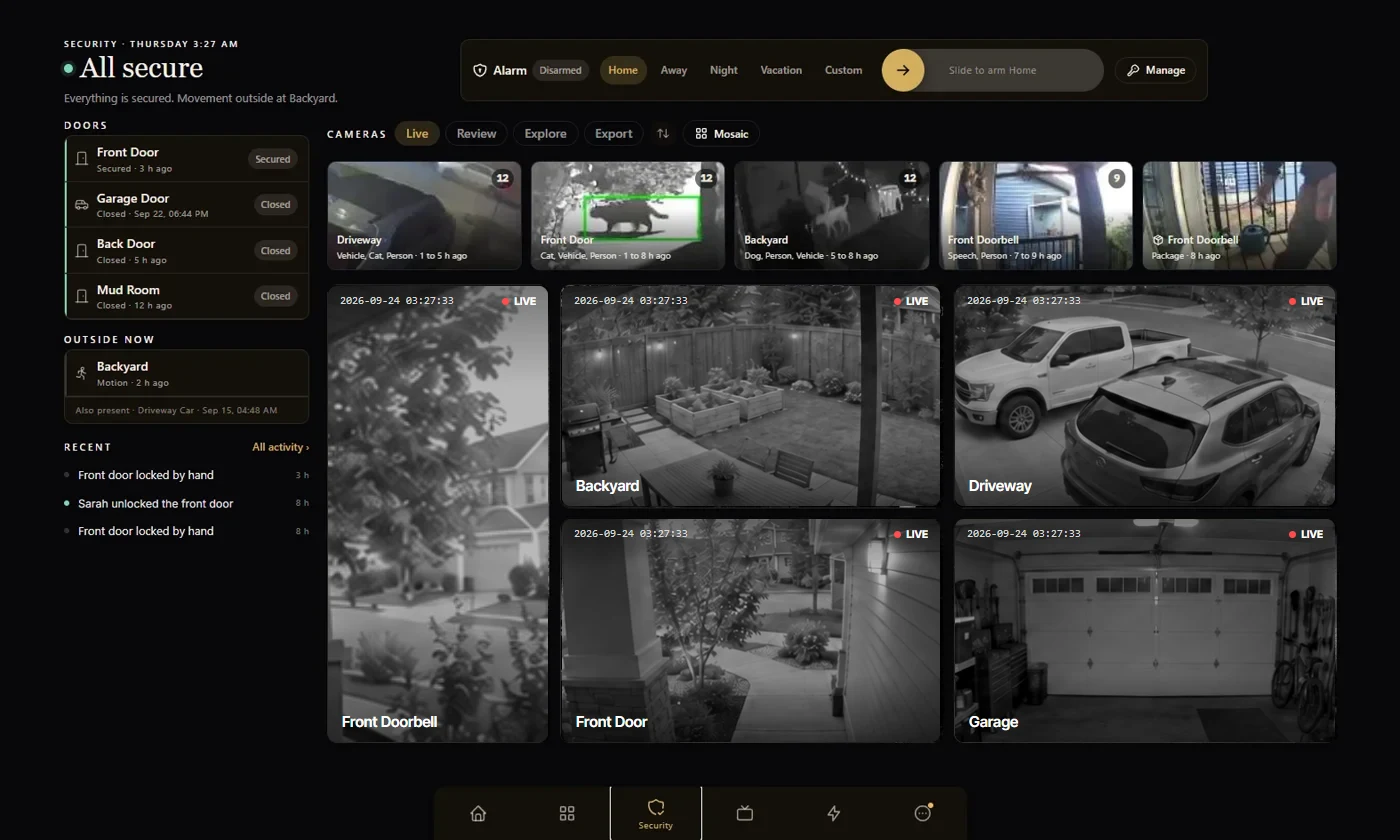Click the Back Door door icon

tap(82, 250)
